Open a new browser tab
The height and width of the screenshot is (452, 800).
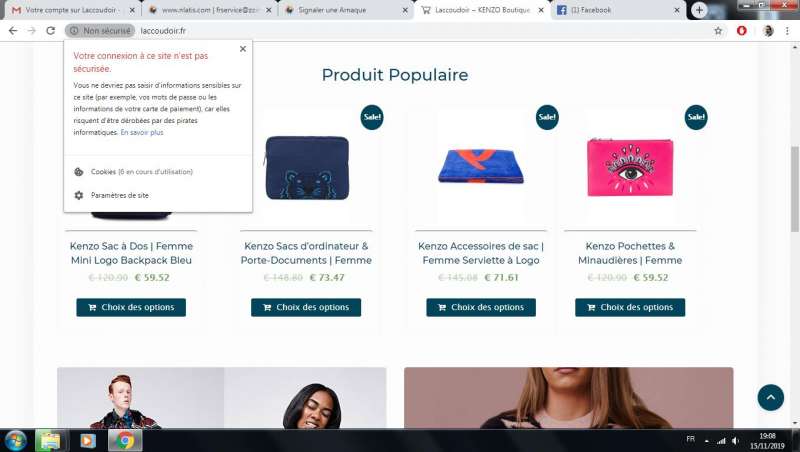click(x=699, y=10)
